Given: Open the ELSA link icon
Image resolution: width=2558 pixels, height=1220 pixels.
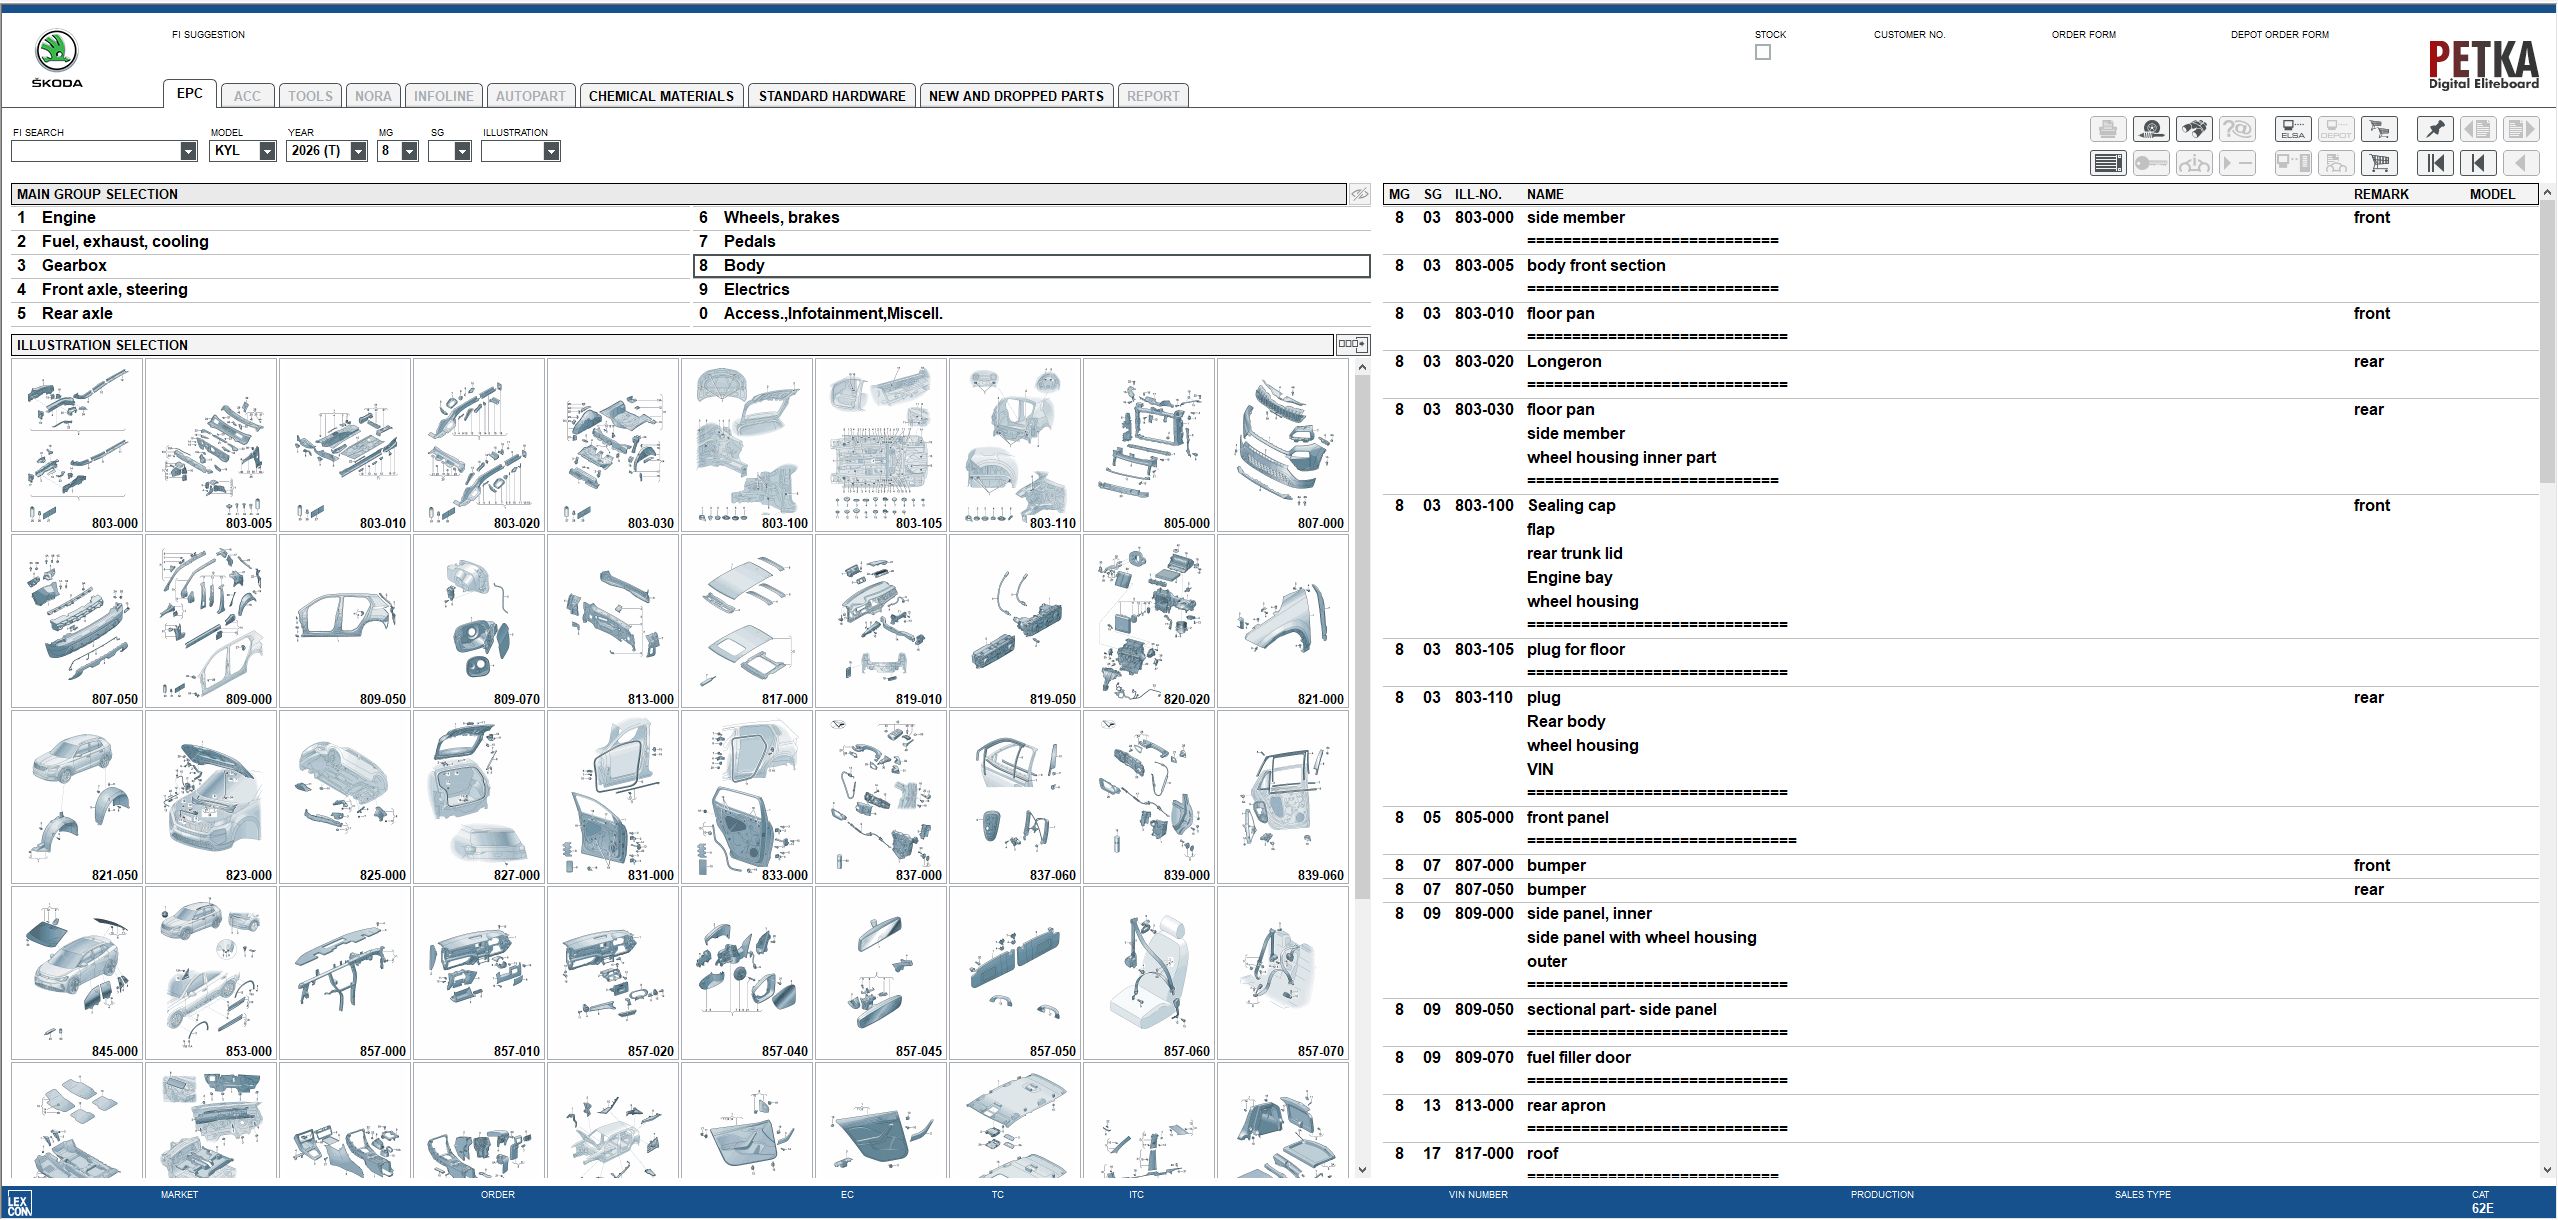Looking at the screenshot, I should 2293,130.
